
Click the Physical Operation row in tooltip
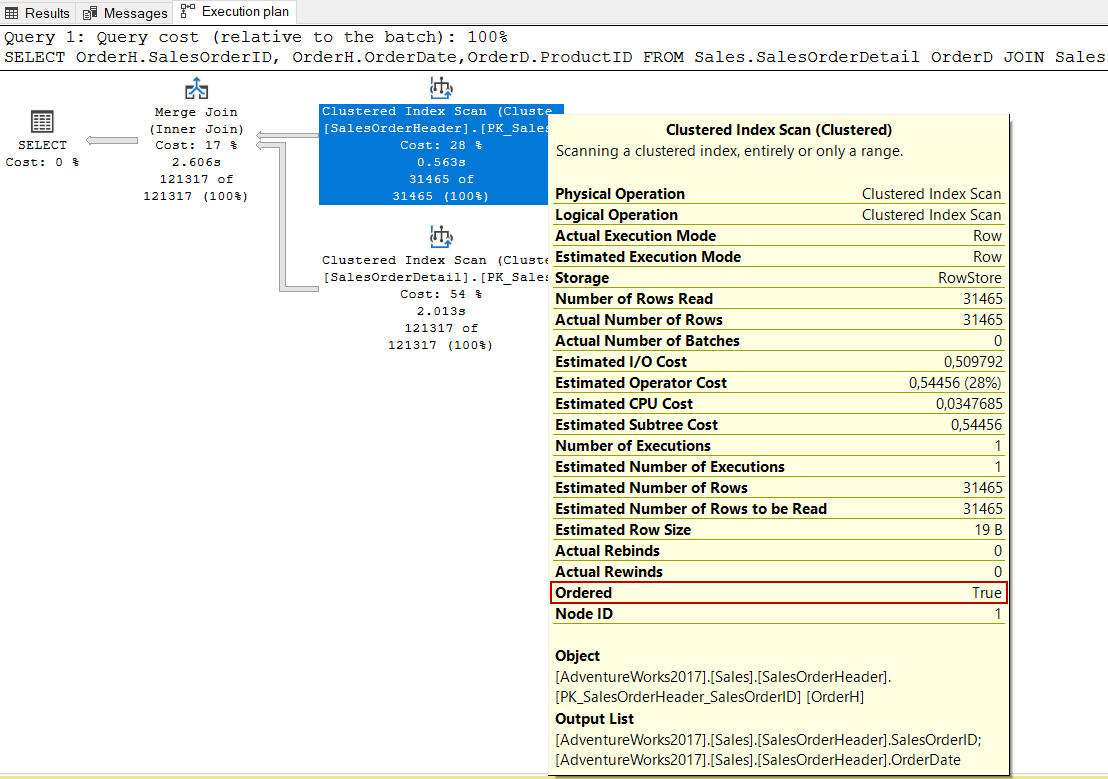pyautogui.click(x=778, y=194)
